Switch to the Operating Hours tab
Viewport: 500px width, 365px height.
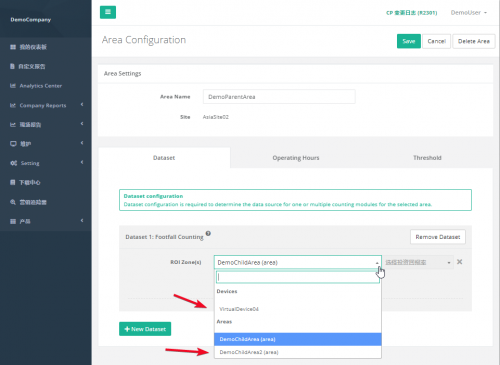tap(296, 158)
